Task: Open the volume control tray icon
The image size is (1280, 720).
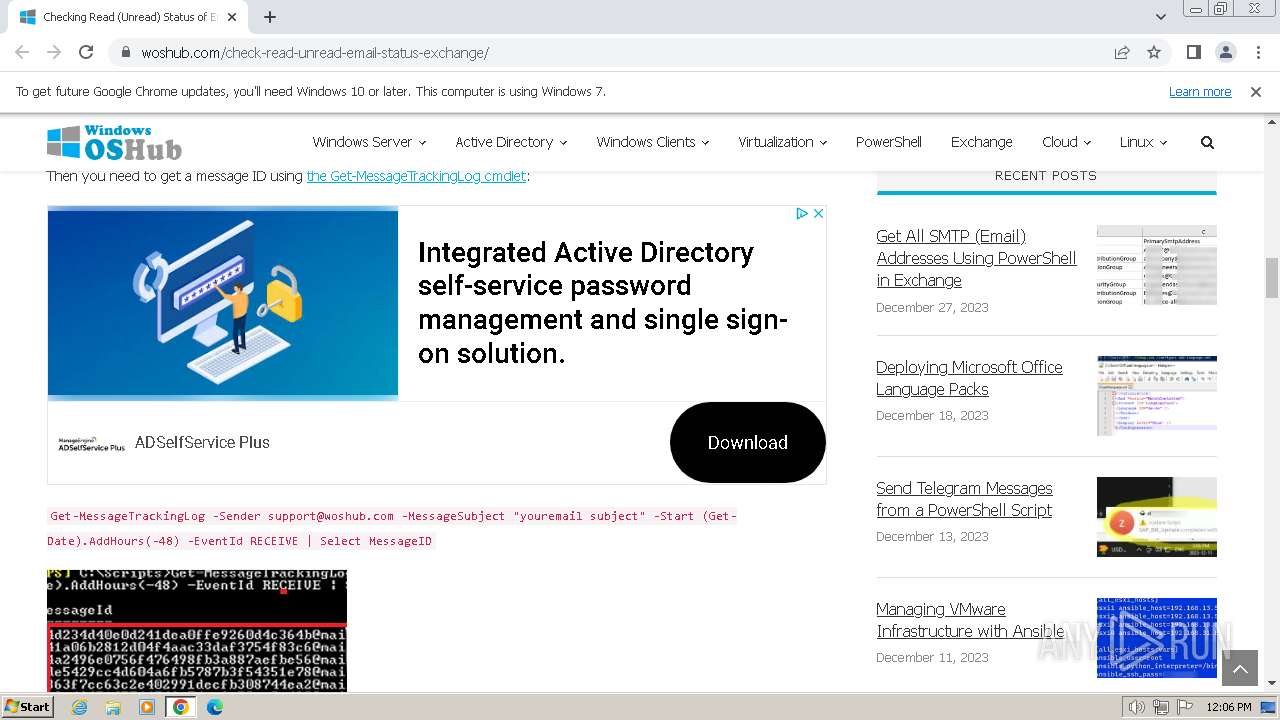Action: pos(1137,707)
